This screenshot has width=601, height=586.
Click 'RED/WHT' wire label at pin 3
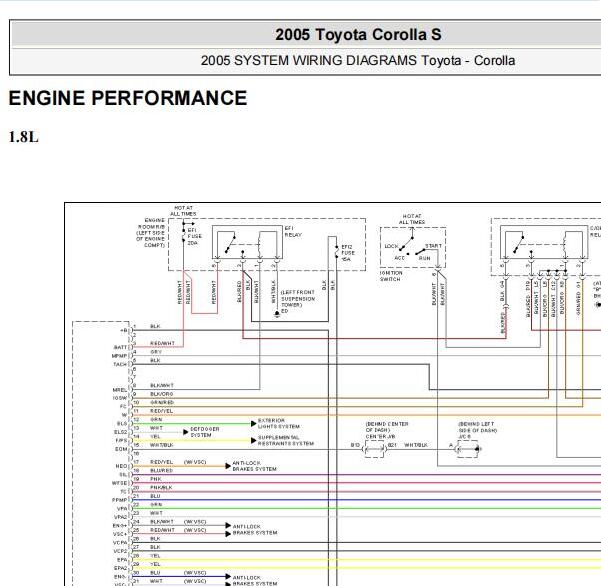pyautogui.click(x=163, y=343)
